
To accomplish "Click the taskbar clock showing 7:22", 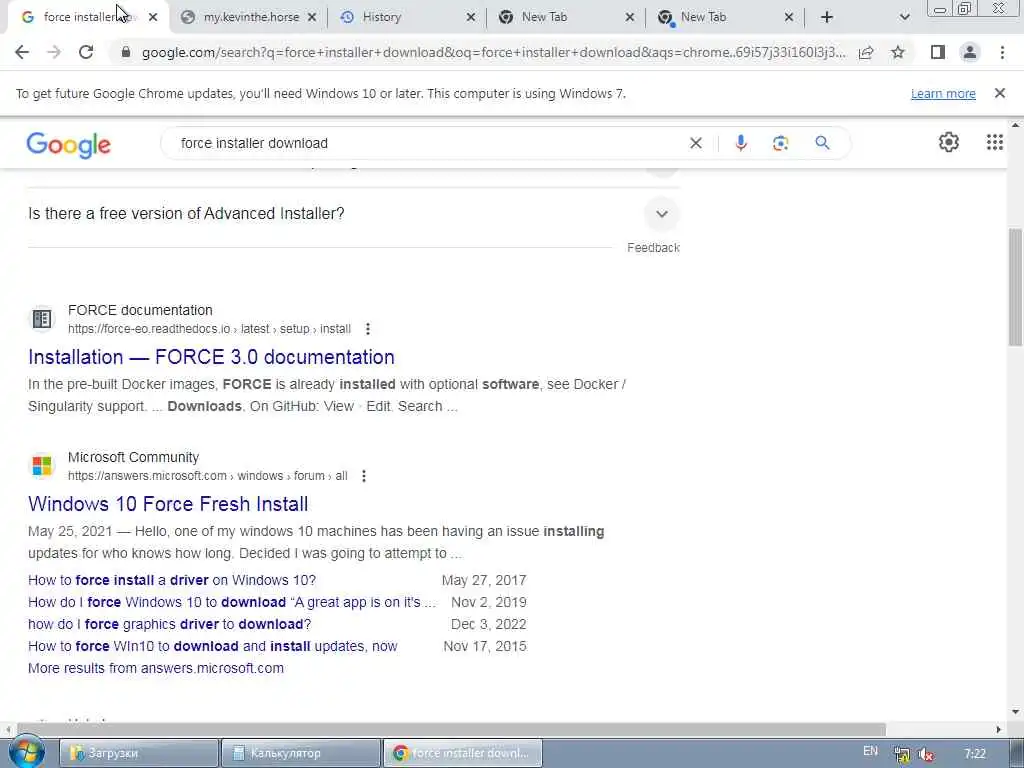I will pyautogui.click(x=974, y=754).
